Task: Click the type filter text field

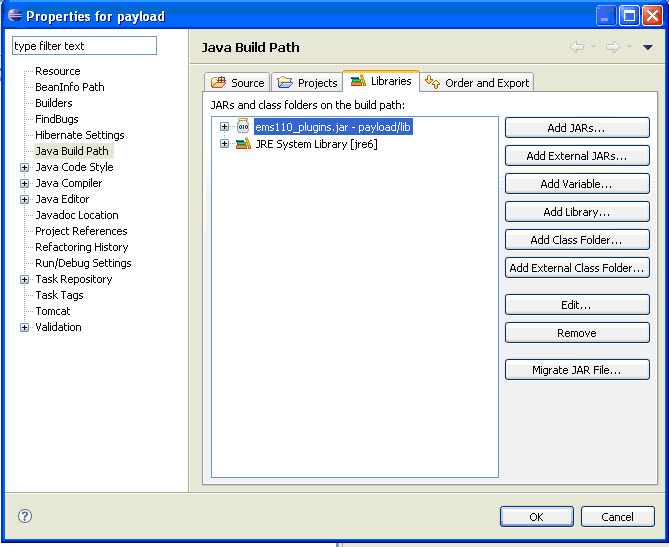Action: 84,46
